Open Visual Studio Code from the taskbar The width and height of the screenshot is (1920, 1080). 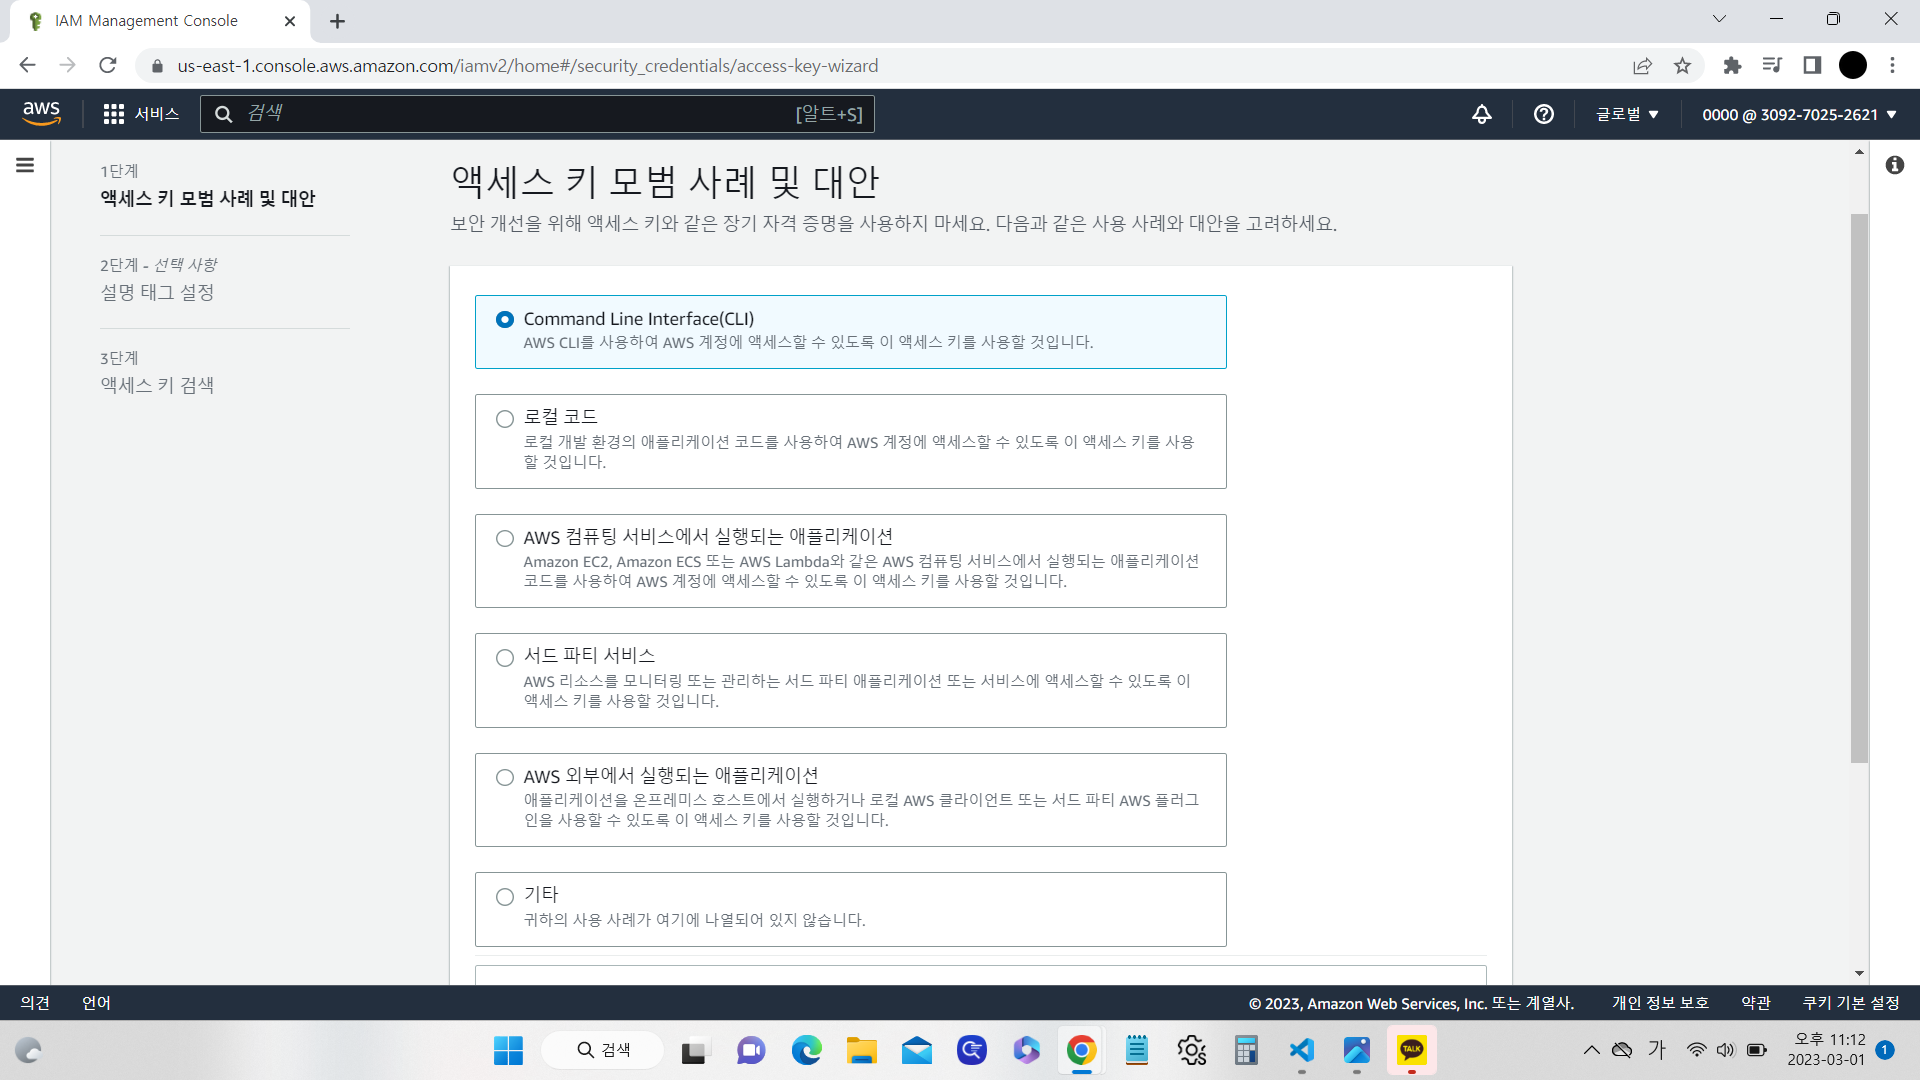[1301, 1050]
